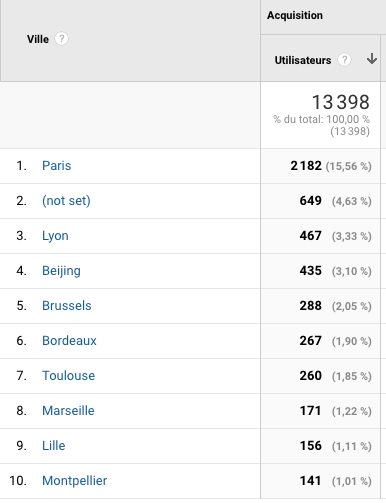Select the Acquisition column group header
386x503 pixels.
pyautogui.click(x=295, y=15)
